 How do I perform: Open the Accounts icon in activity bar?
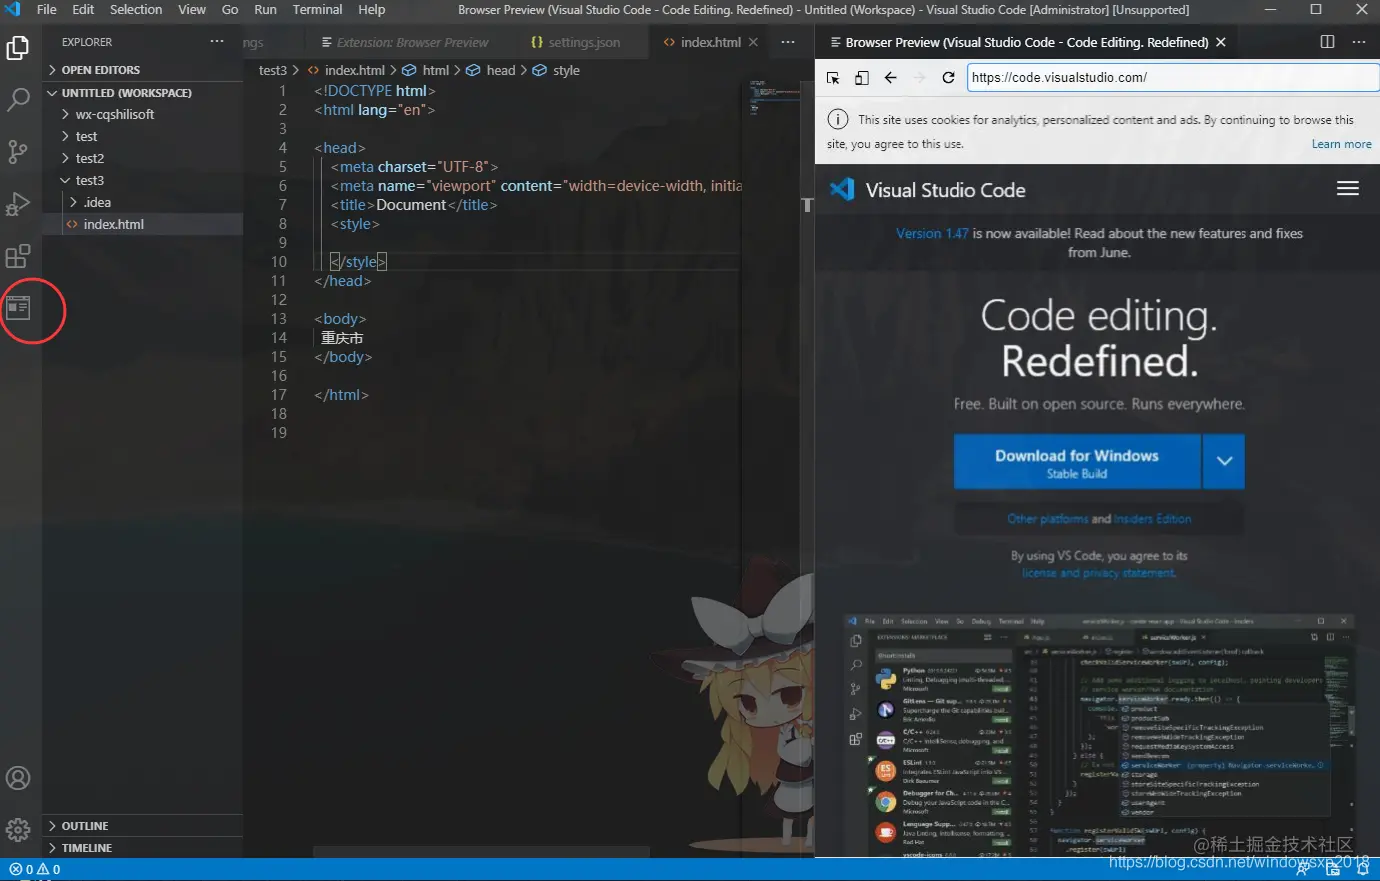pos(18,778)
